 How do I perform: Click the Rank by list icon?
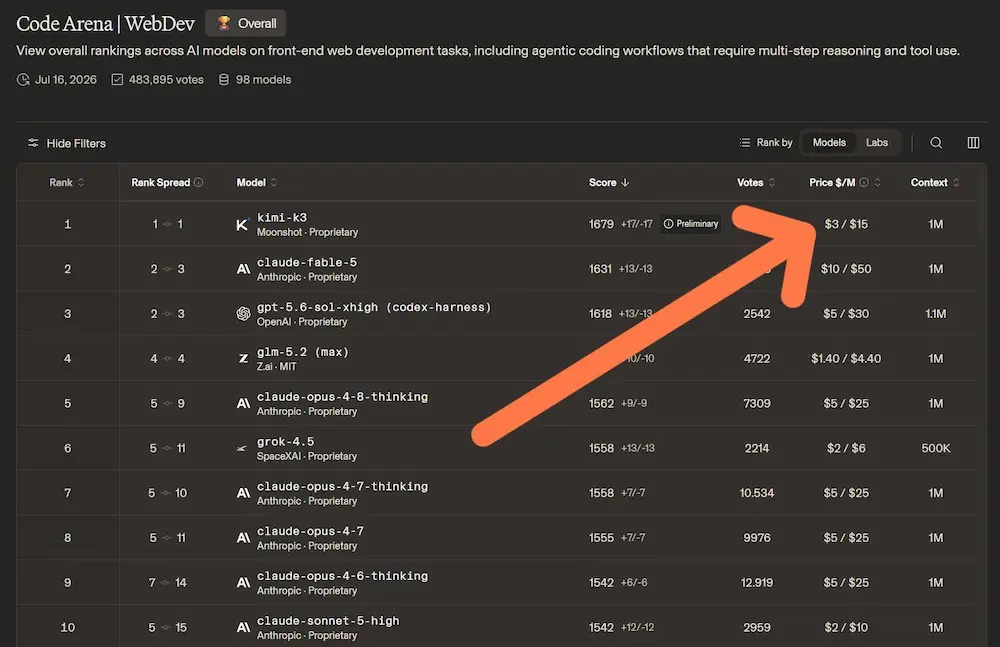(744, 143)
